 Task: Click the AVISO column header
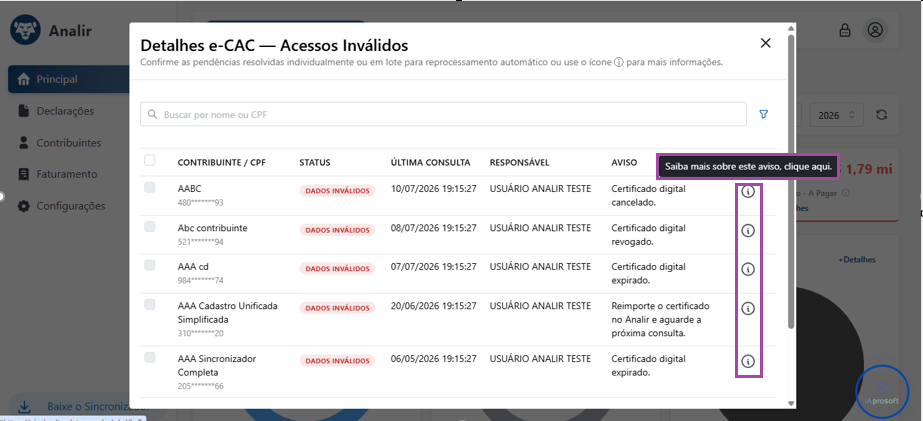tap(624, 163)
